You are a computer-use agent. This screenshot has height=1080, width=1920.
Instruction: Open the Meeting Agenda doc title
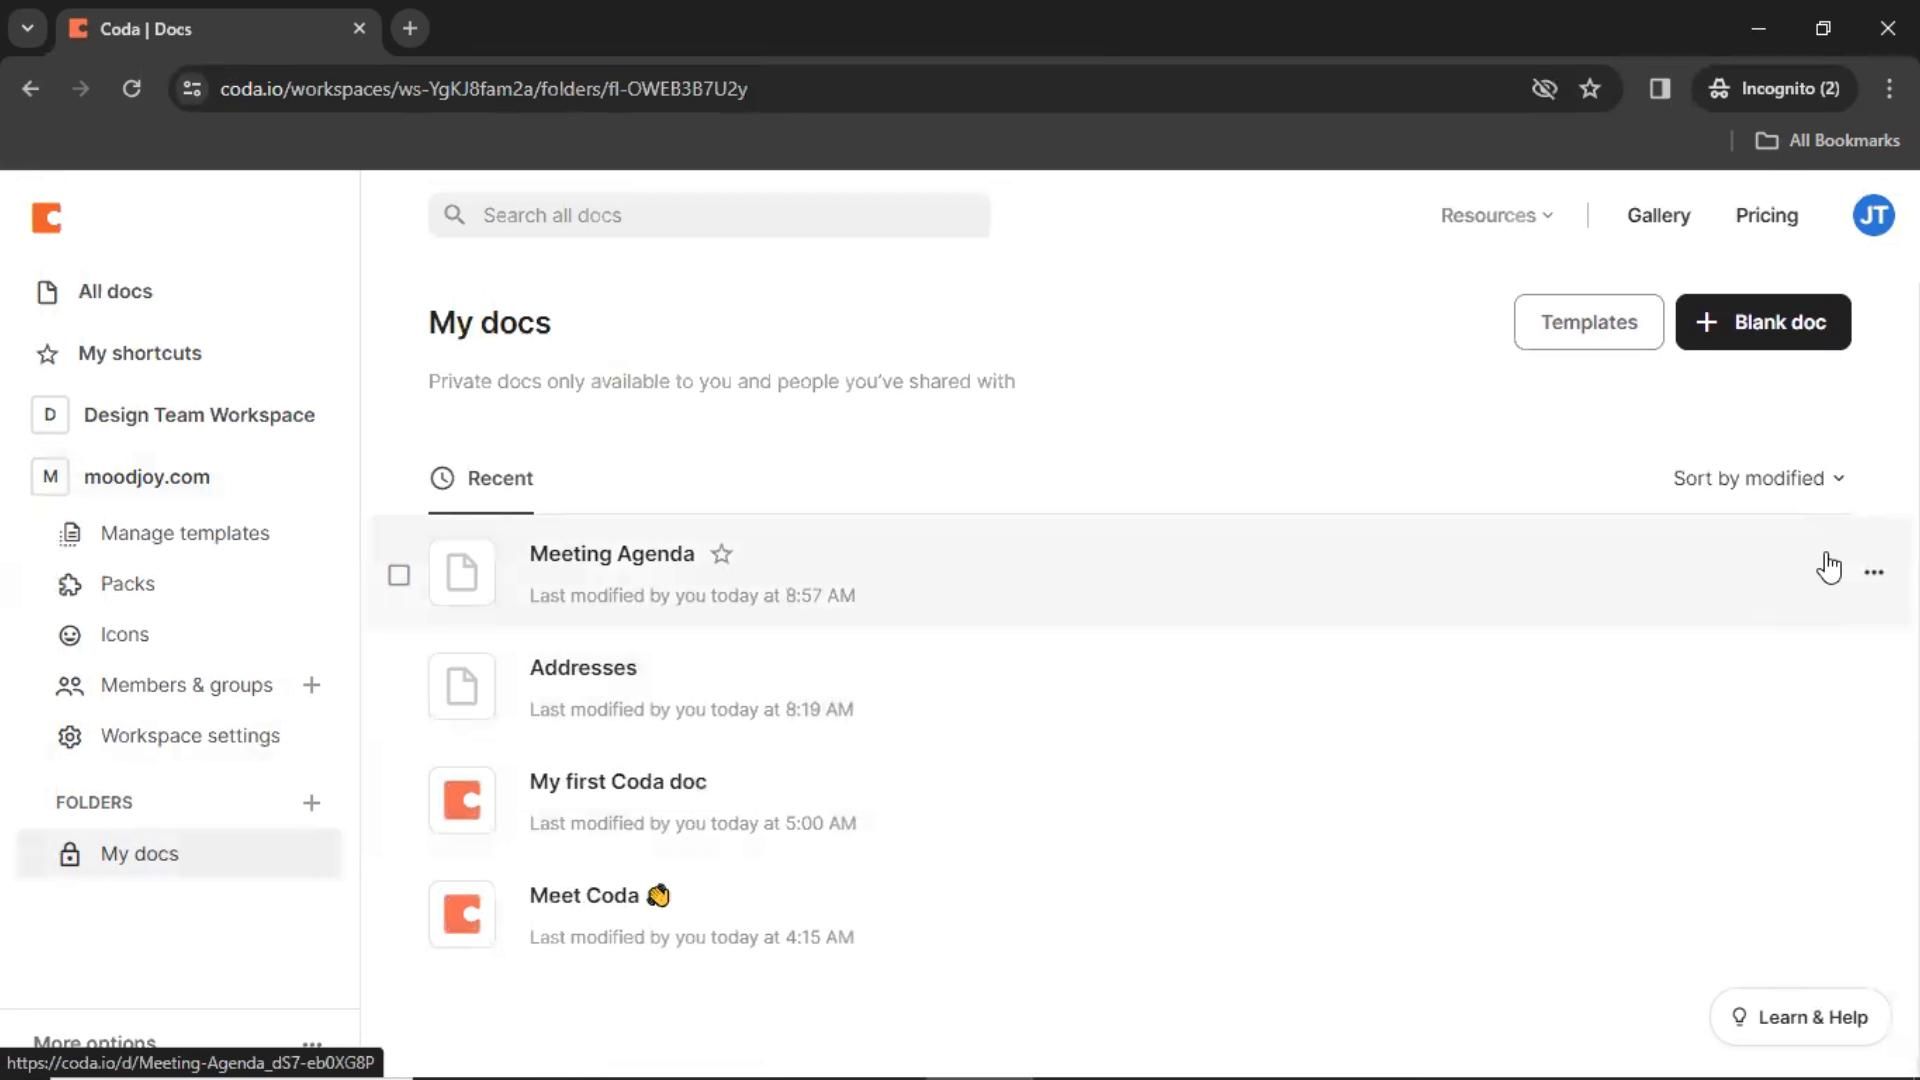click(x=611, y=554)
